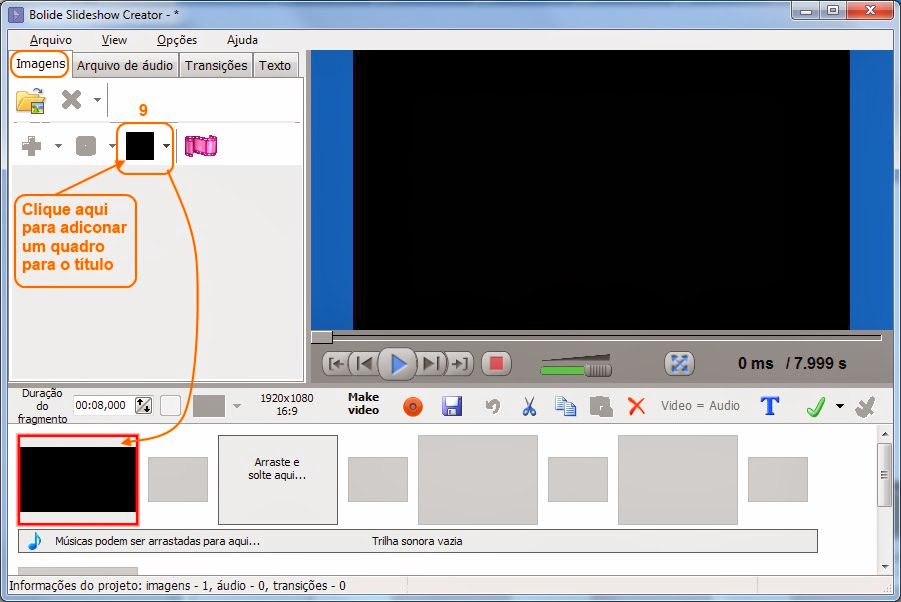Jump to the start of the slideshow
The image size is (901, 602).
pyautogui.click(x=336, y=364)
